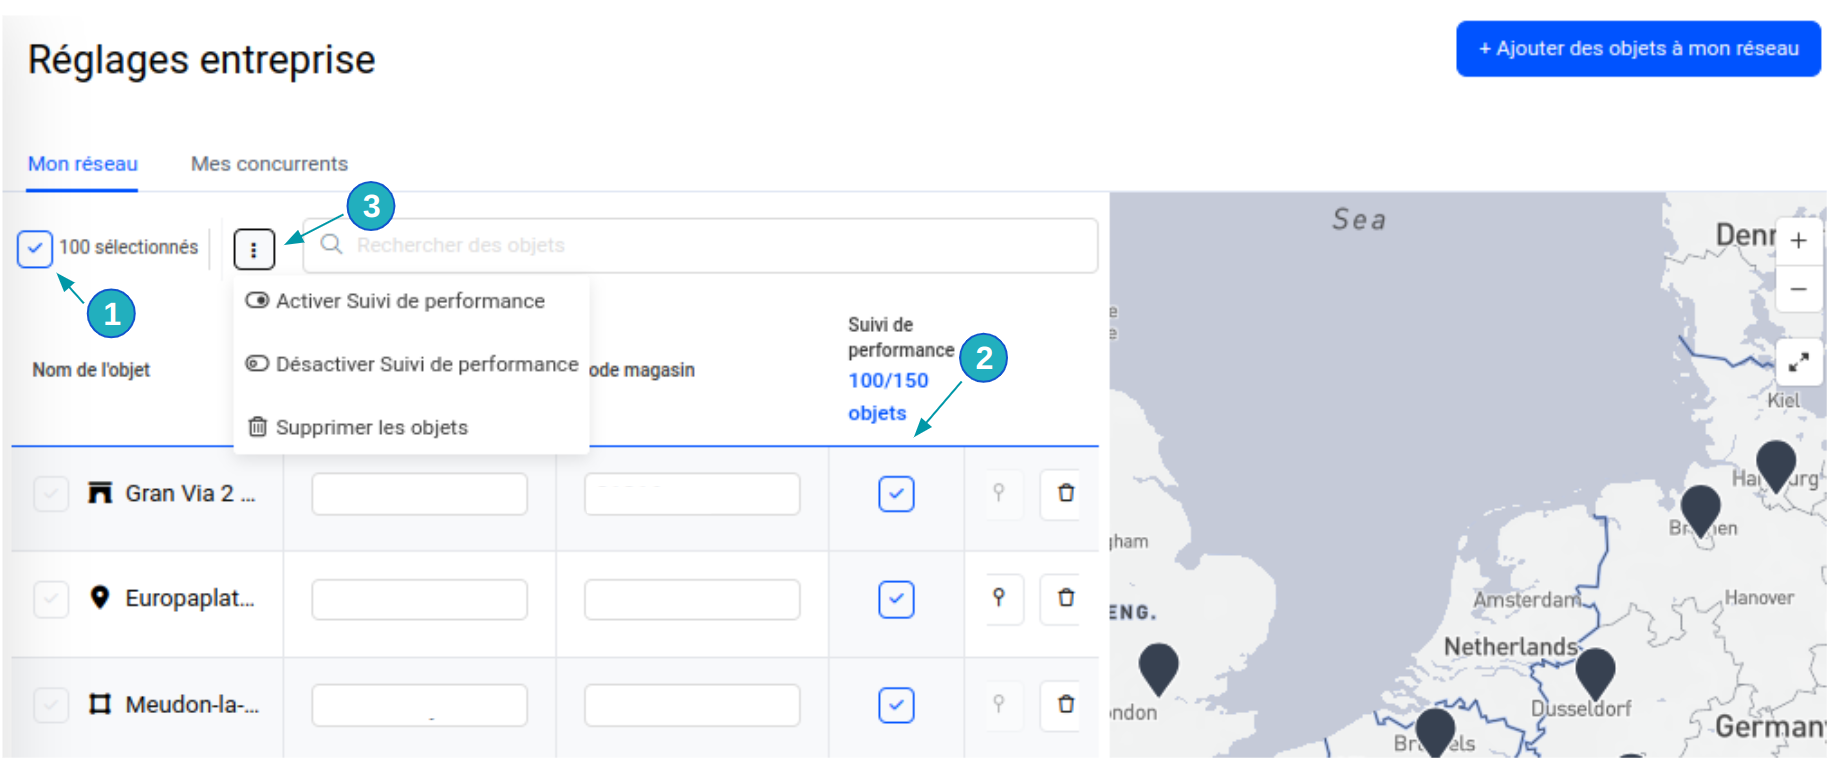Screen dimensions: 1828x765
Task: Click location pin icon in Gran Via row
Action: point(998,493)
